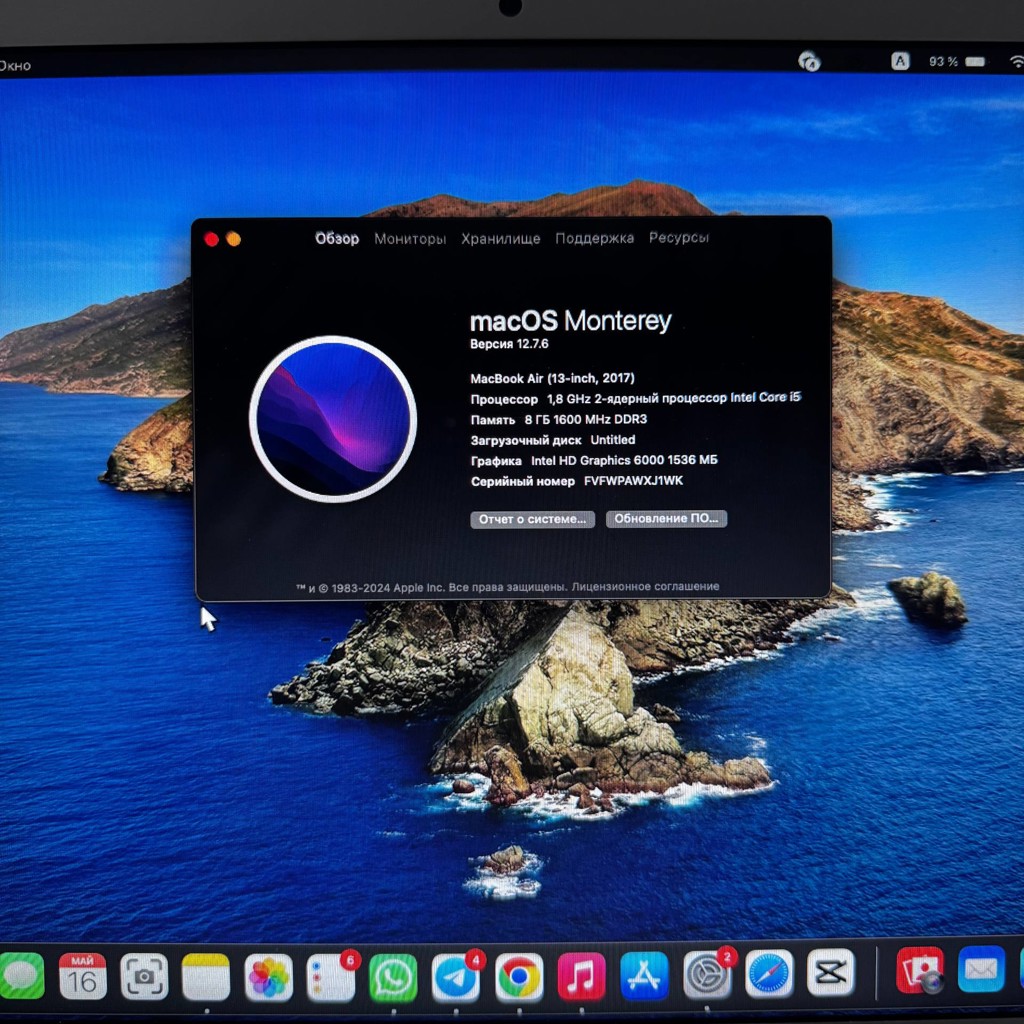Click the round menu bar icon with badge 4
Image resolution: width=1024 pixels, height=1024 pixels.
pyautogui.click(x=808, y=61)
